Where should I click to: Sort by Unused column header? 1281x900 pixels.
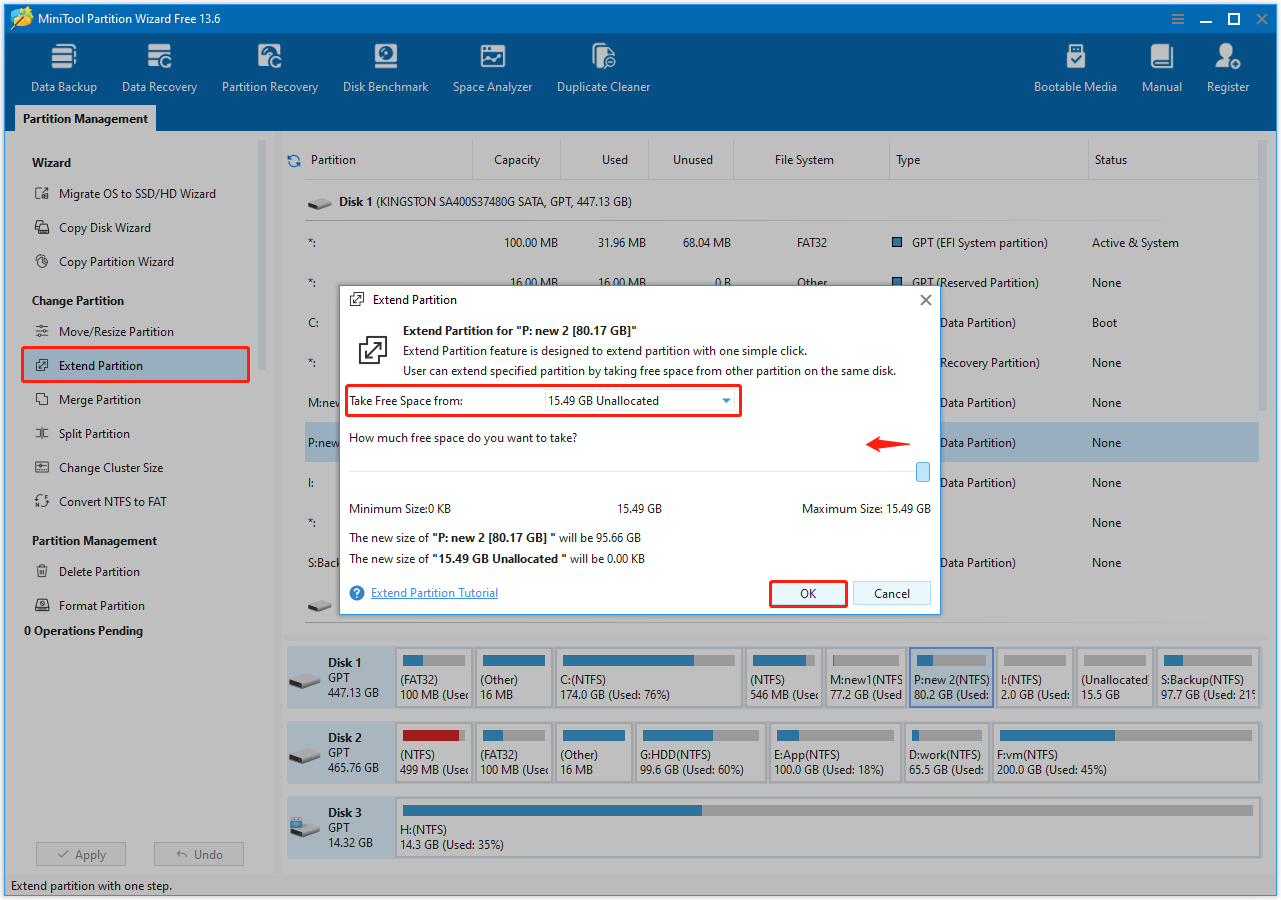(x=693, y=160)
